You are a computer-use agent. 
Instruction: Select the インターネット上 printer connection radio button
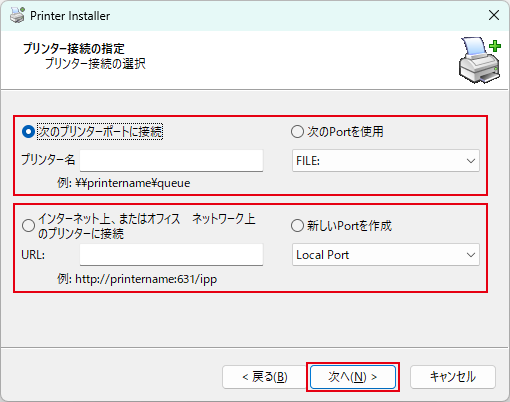(28, 226)
